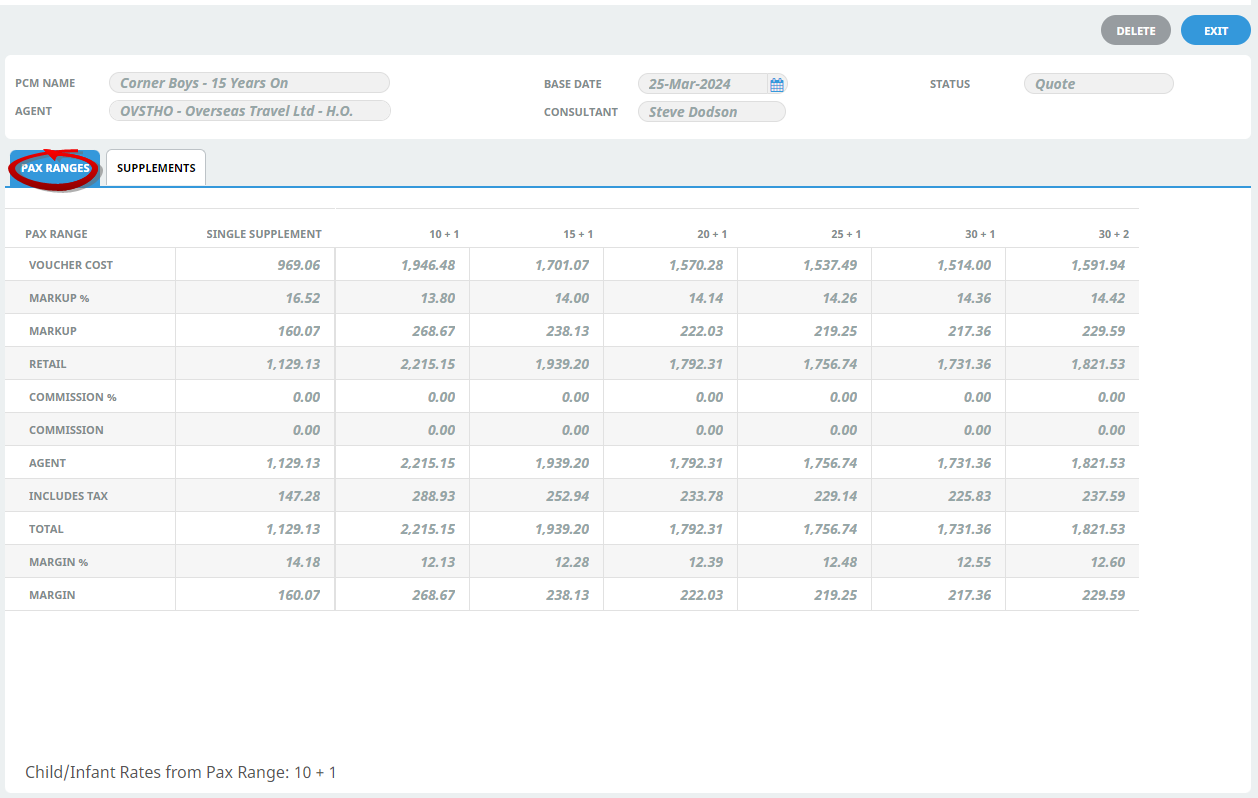The height and width of the screenshot is (798, 1258).
Task: Click the PCM Name field
Action: pos(249,83)
